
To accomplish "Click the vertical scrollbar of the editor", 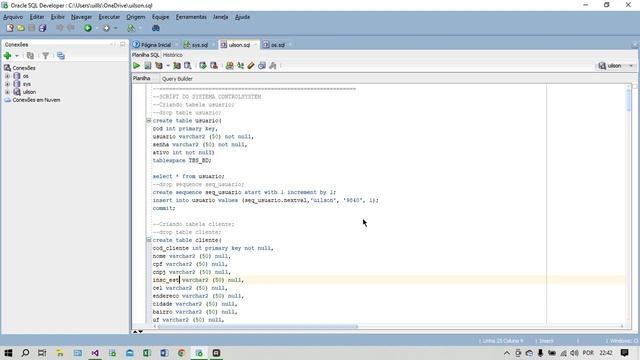I will point(629,203).
